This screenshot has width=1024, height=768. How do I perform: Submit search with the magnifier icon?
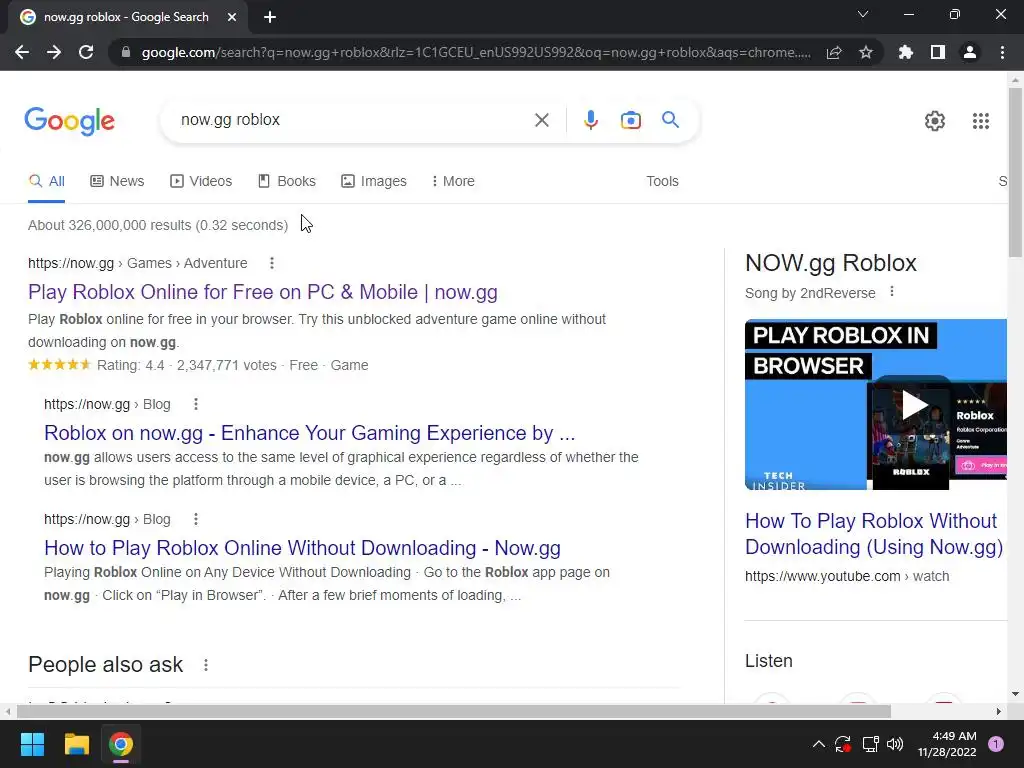click(x=670, y=120)
